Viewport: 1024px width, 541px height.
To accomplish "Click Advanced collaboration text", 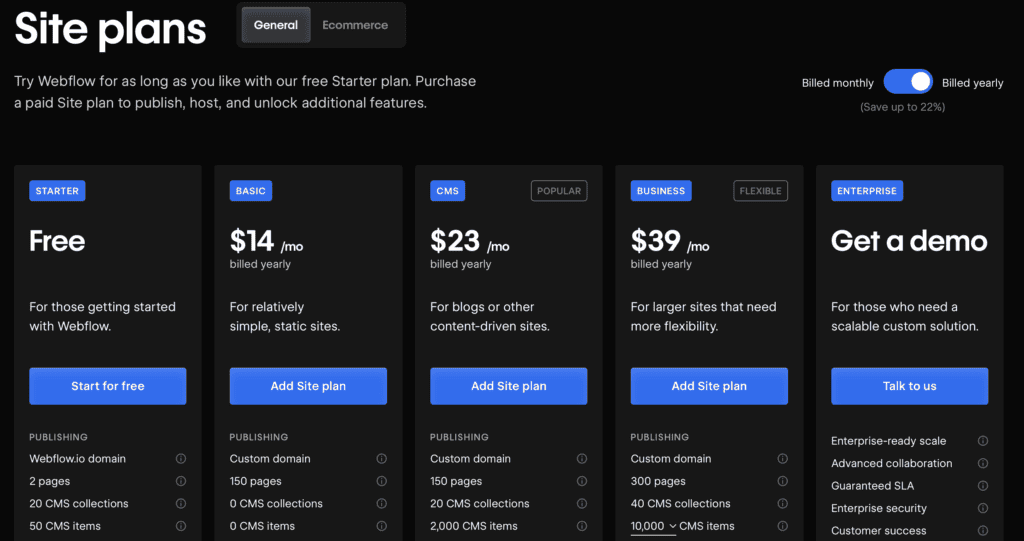I will pyautogui.click(x=891, y=463).
